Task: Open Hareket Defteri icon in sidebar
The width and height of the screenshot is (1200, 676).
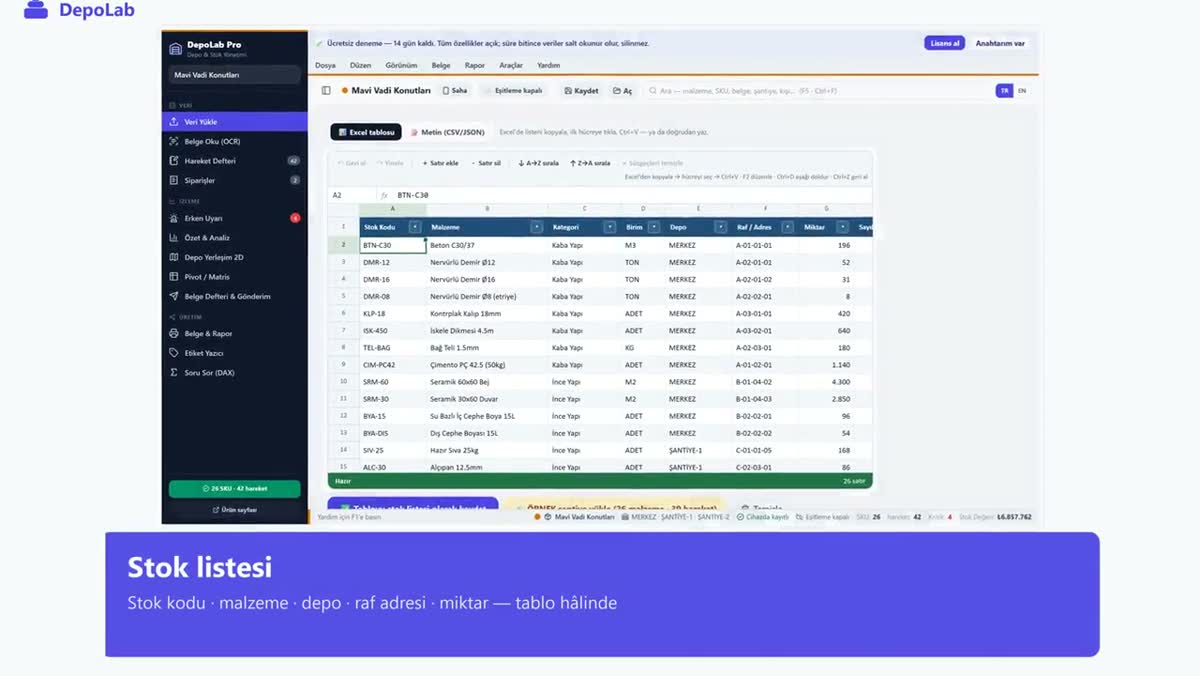Action: [x=174, y=161]
